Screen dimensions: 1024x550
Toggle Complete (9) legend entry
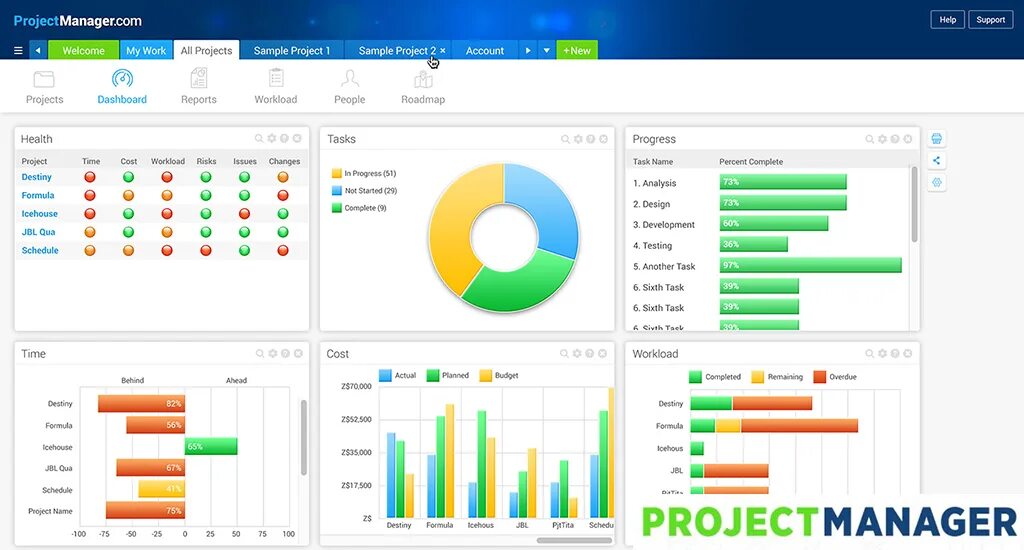click(x=359, y=208)
